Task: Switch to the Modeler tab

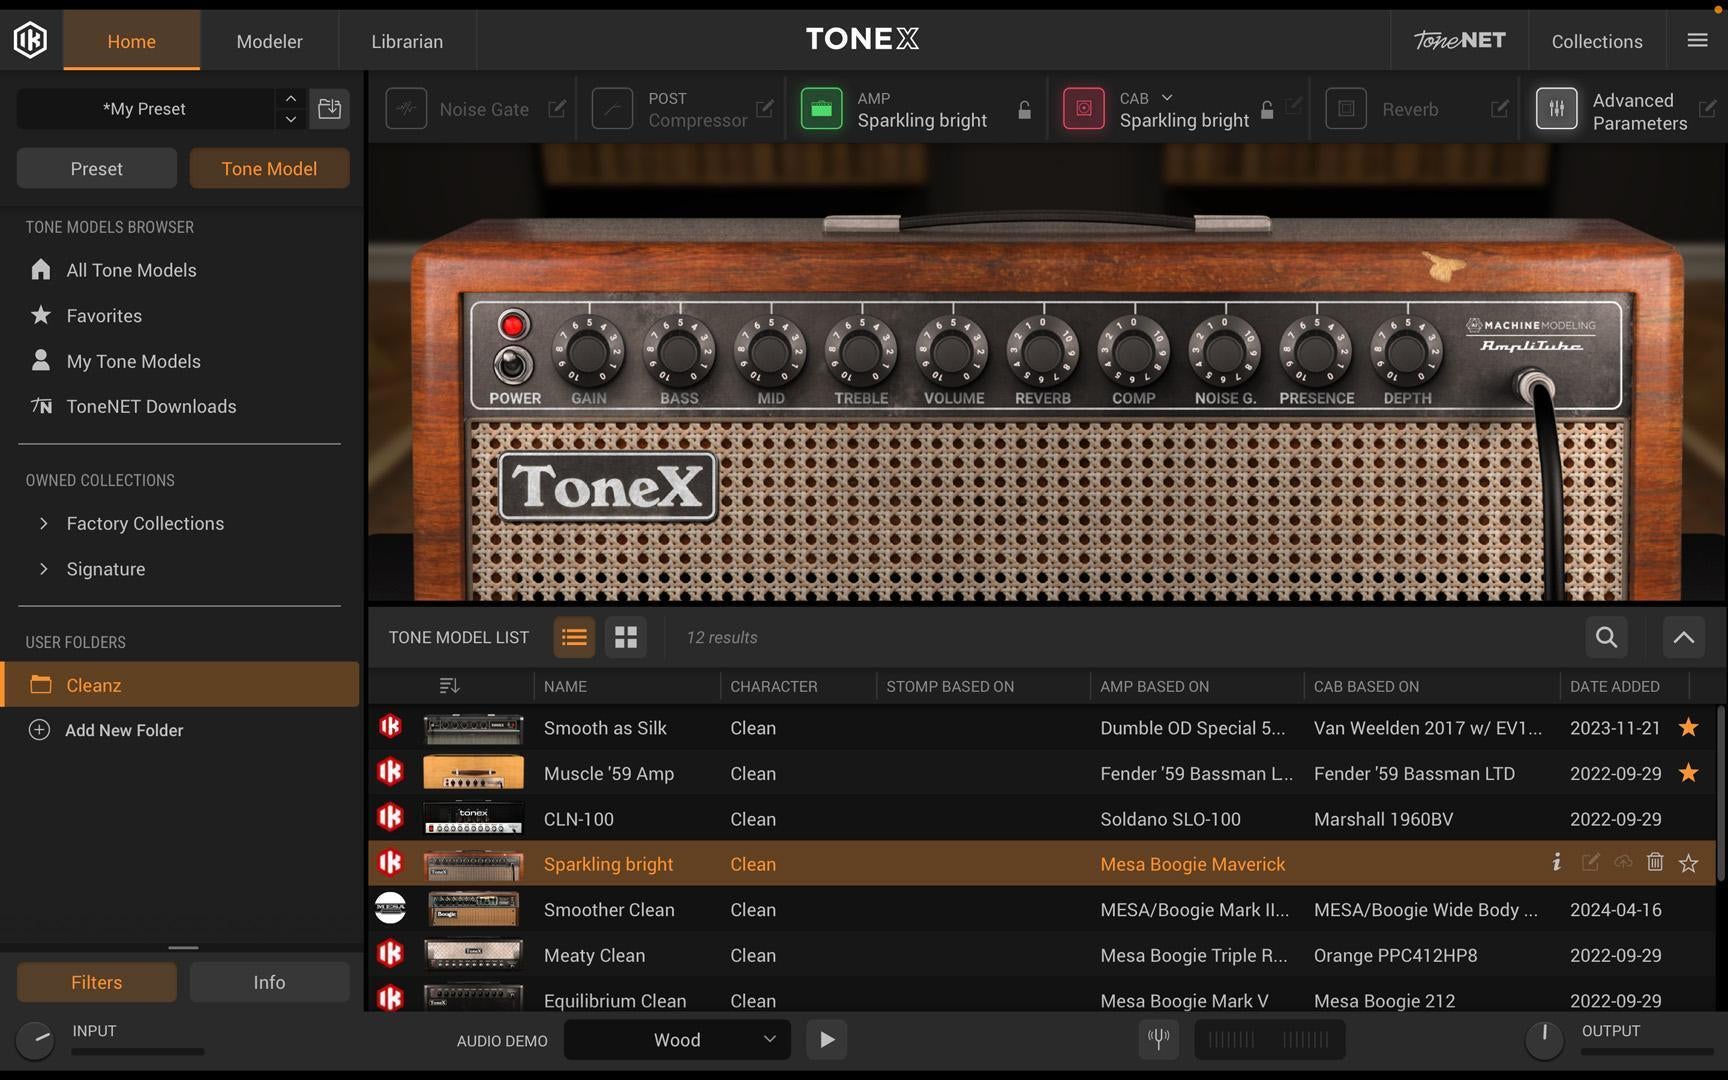Action: [x=269, y=41]
